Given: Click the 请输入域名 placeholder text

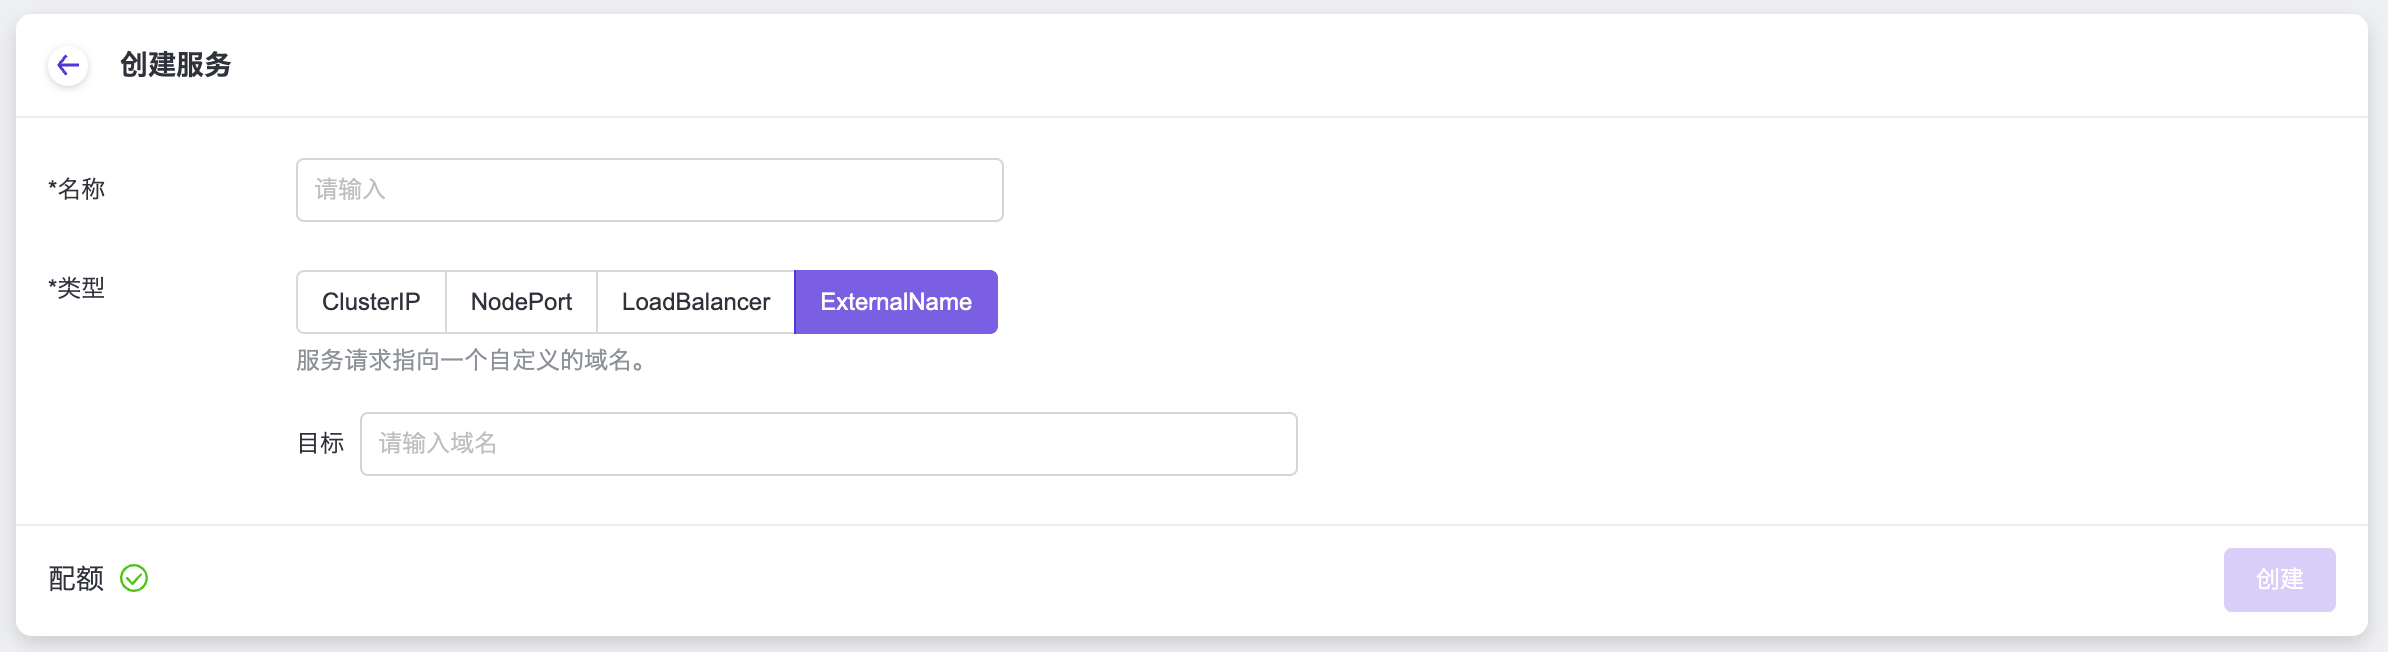Looking at the screenshot, I should pyautogui.click(x=438, y=443).
